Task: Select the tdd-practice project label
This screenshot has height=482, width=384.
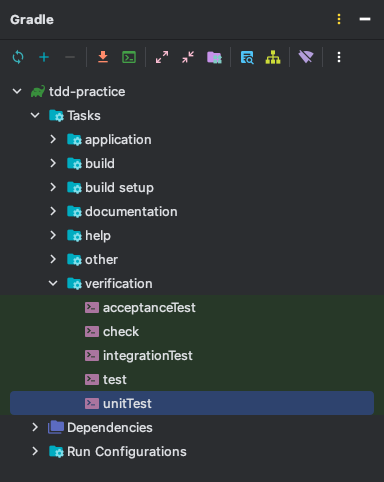Action: click(87, 92)
